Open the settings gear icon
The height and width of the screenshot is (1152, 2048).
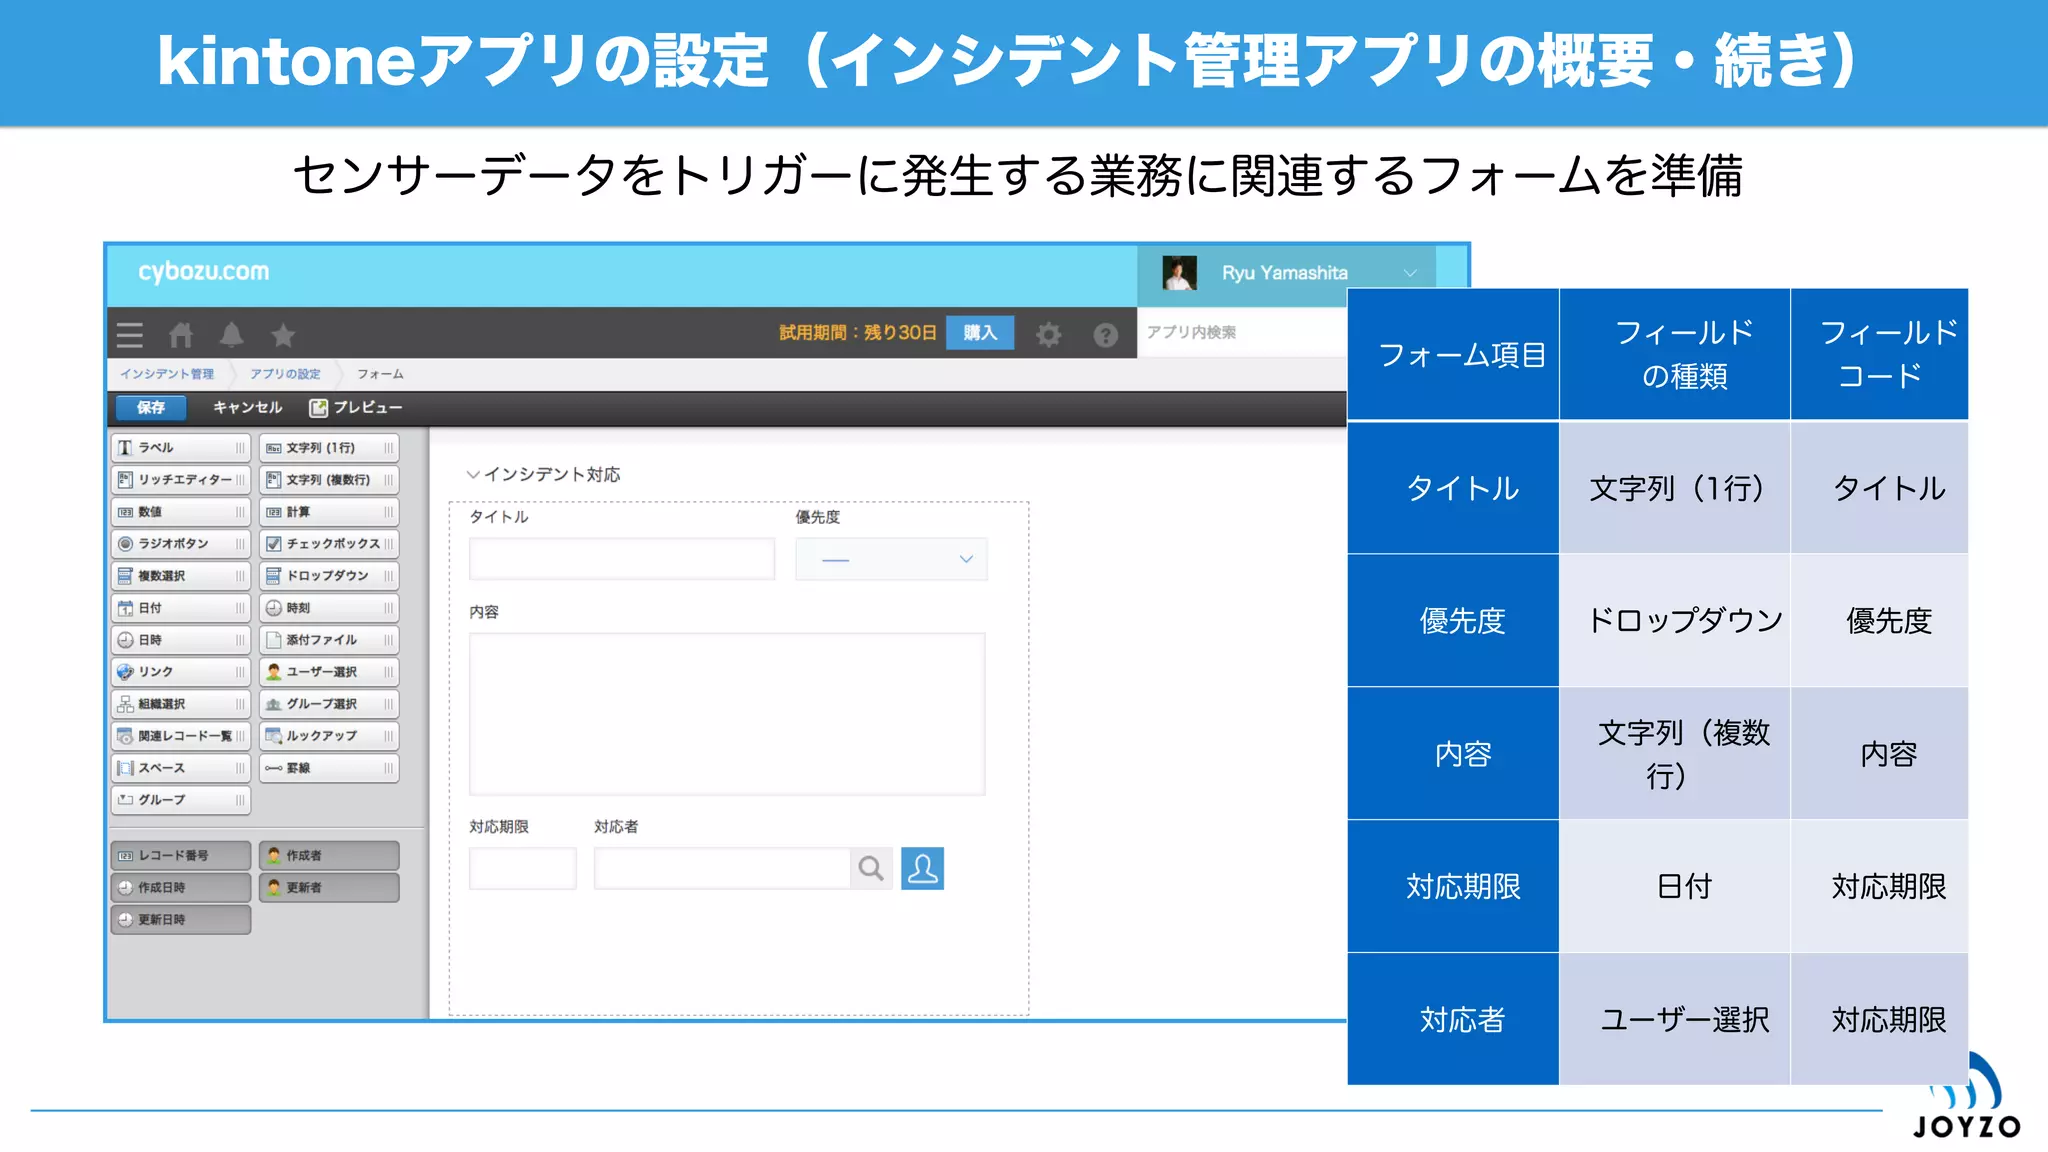pos(1048,334)
